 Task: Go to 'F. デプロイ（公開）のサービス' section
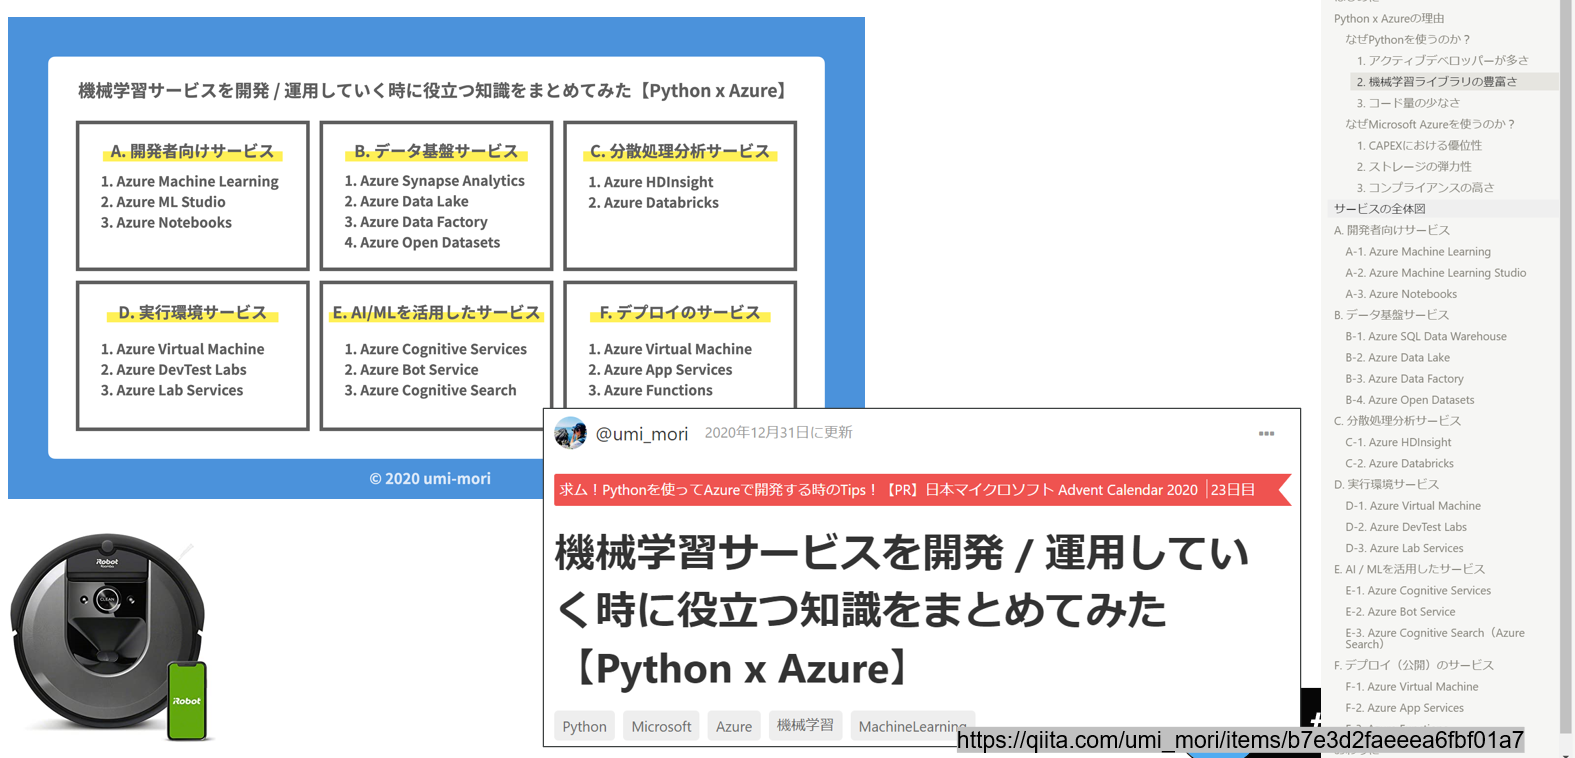click(x=1414, y=665)
